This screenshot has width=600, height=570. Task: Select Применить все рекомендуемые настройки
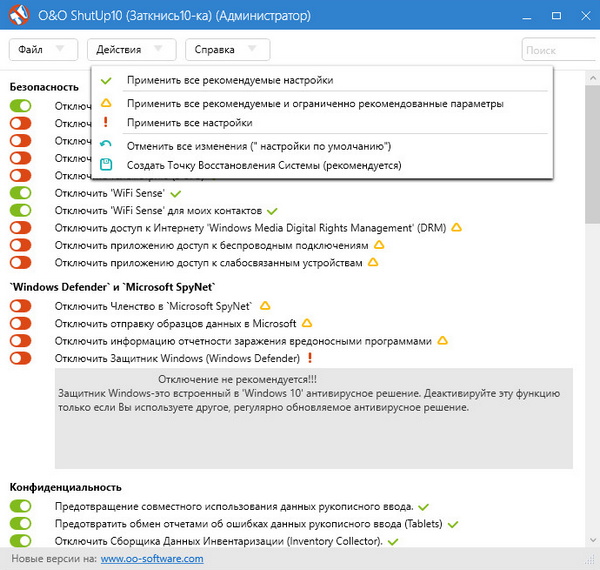click(322, 80)
